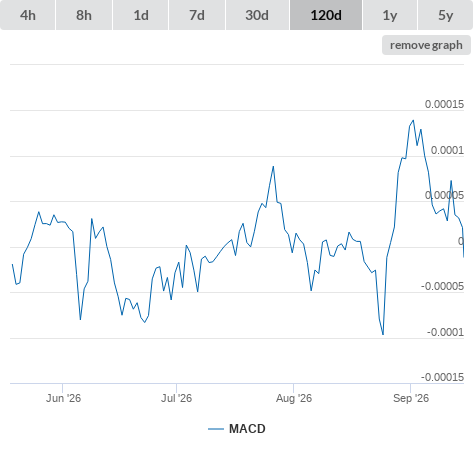
Task: Select the 7d range tab
Action: pyautogui.click(x=197, y=15)
